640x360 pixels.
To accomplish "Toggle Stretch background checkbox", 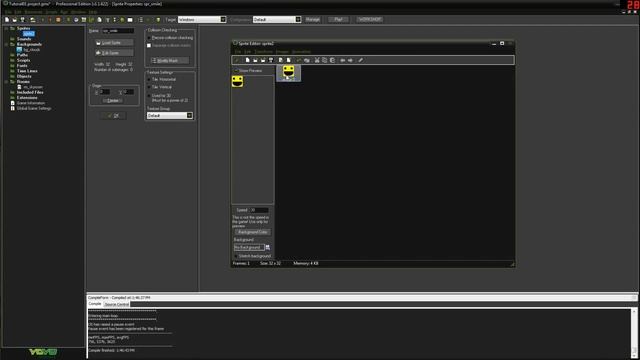I will tap(236, 256).
